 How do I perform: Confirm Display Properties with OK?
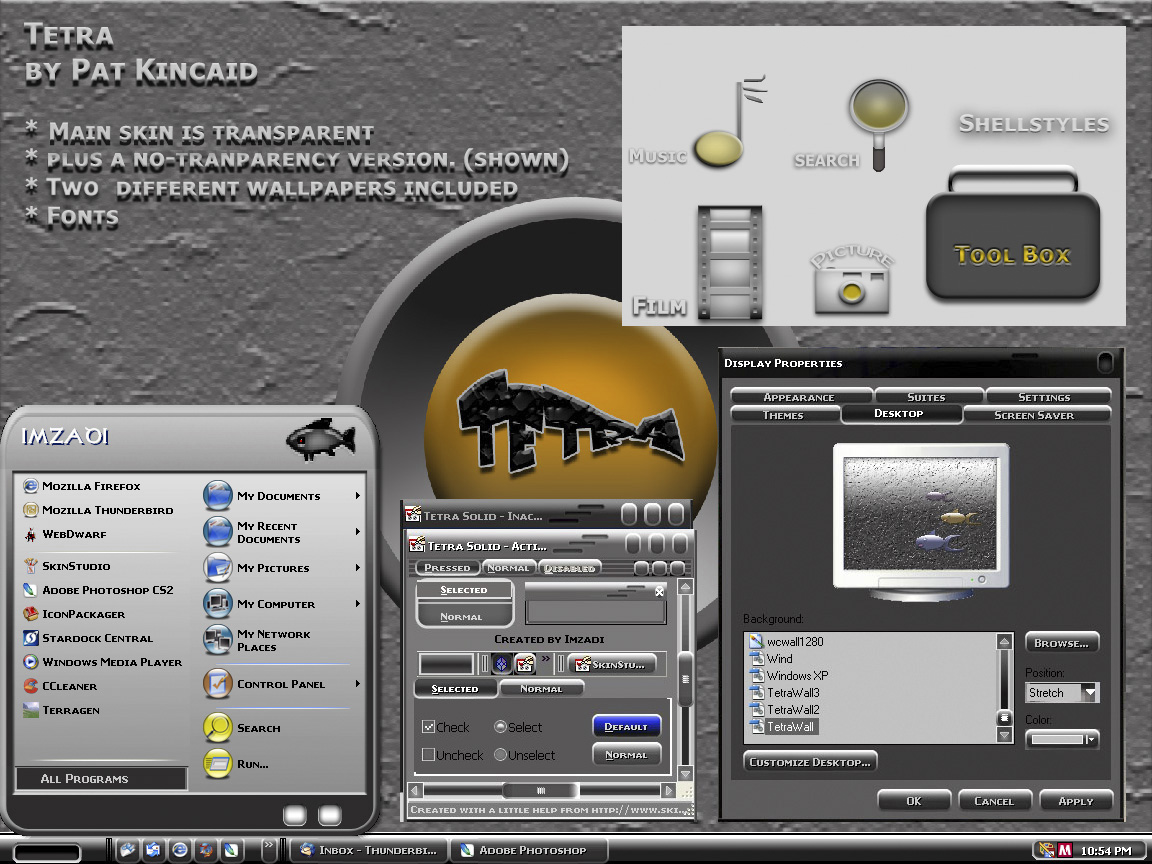(914, 801)
